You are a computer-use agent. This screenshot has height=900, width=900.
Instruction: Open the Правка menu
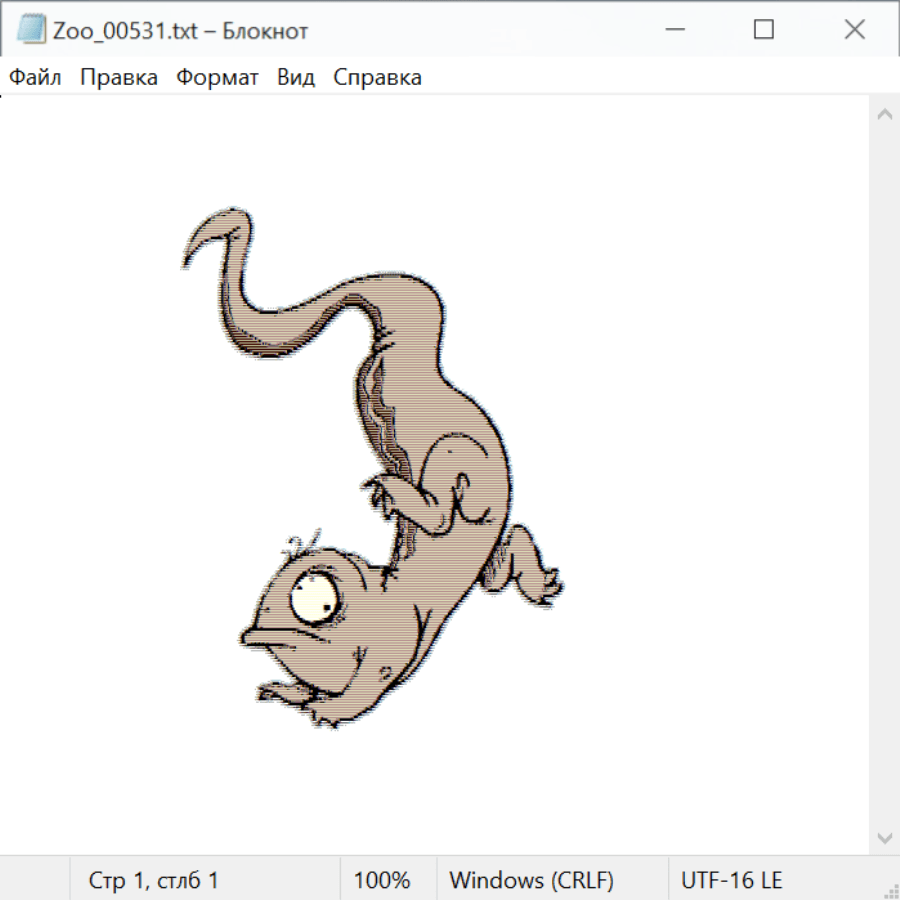(x=119, y=77)
